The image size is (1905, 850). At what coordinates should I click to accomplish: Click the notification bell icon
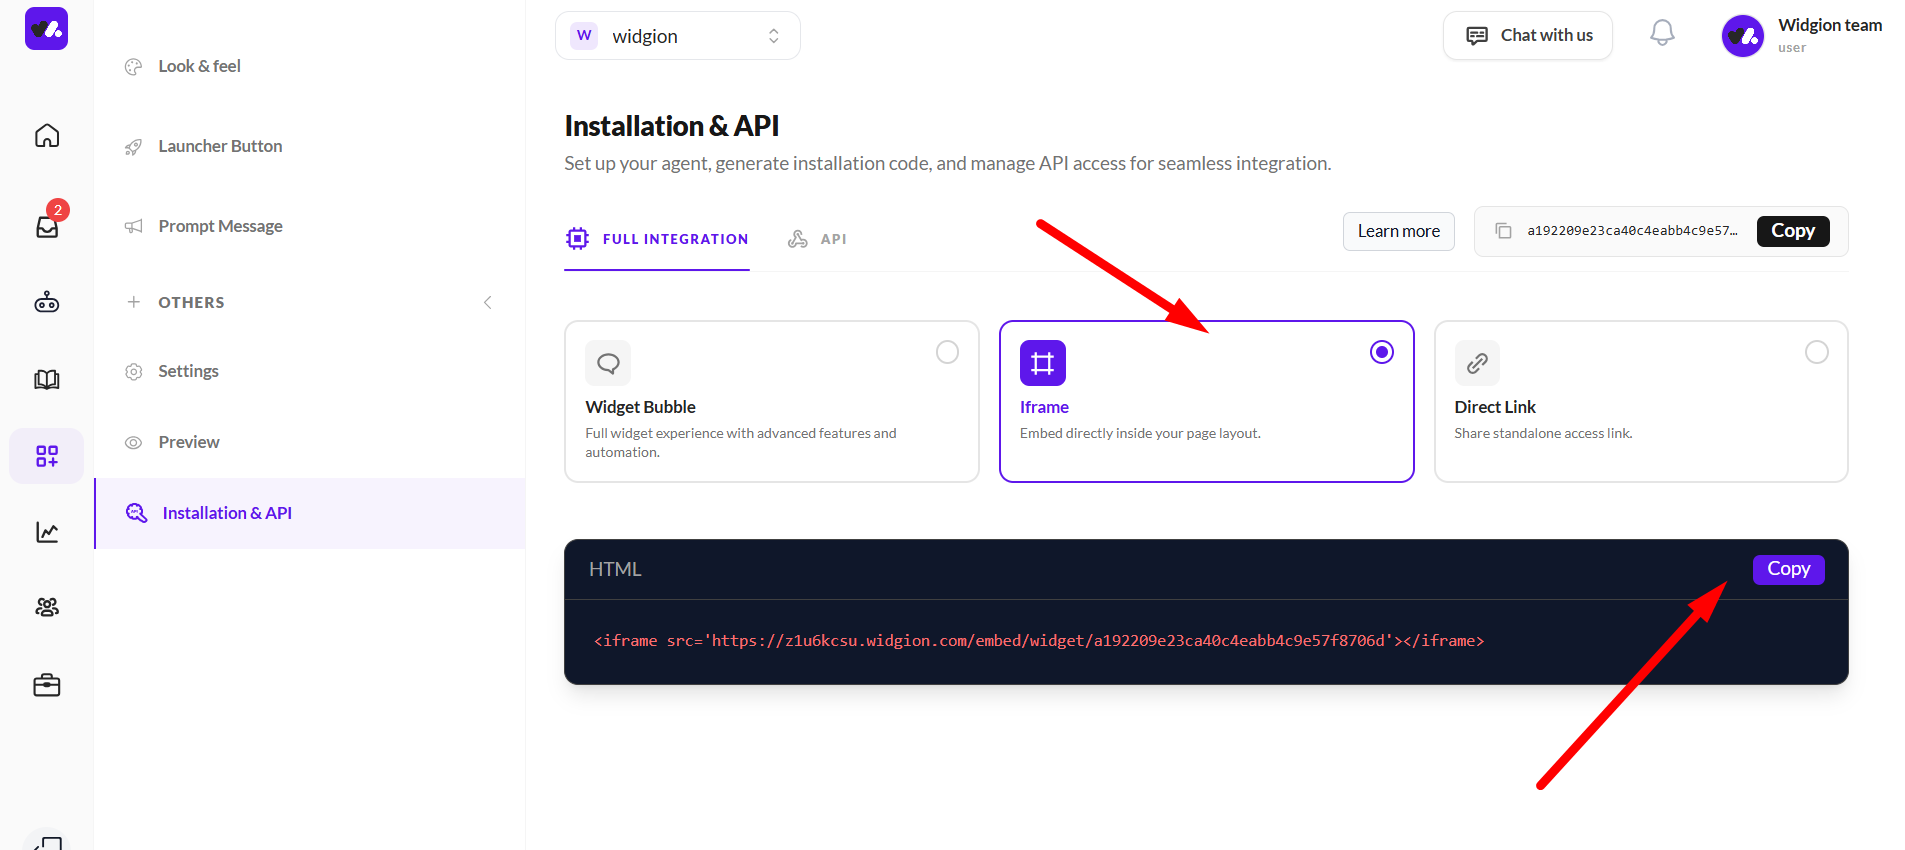tap(1662, 34)
